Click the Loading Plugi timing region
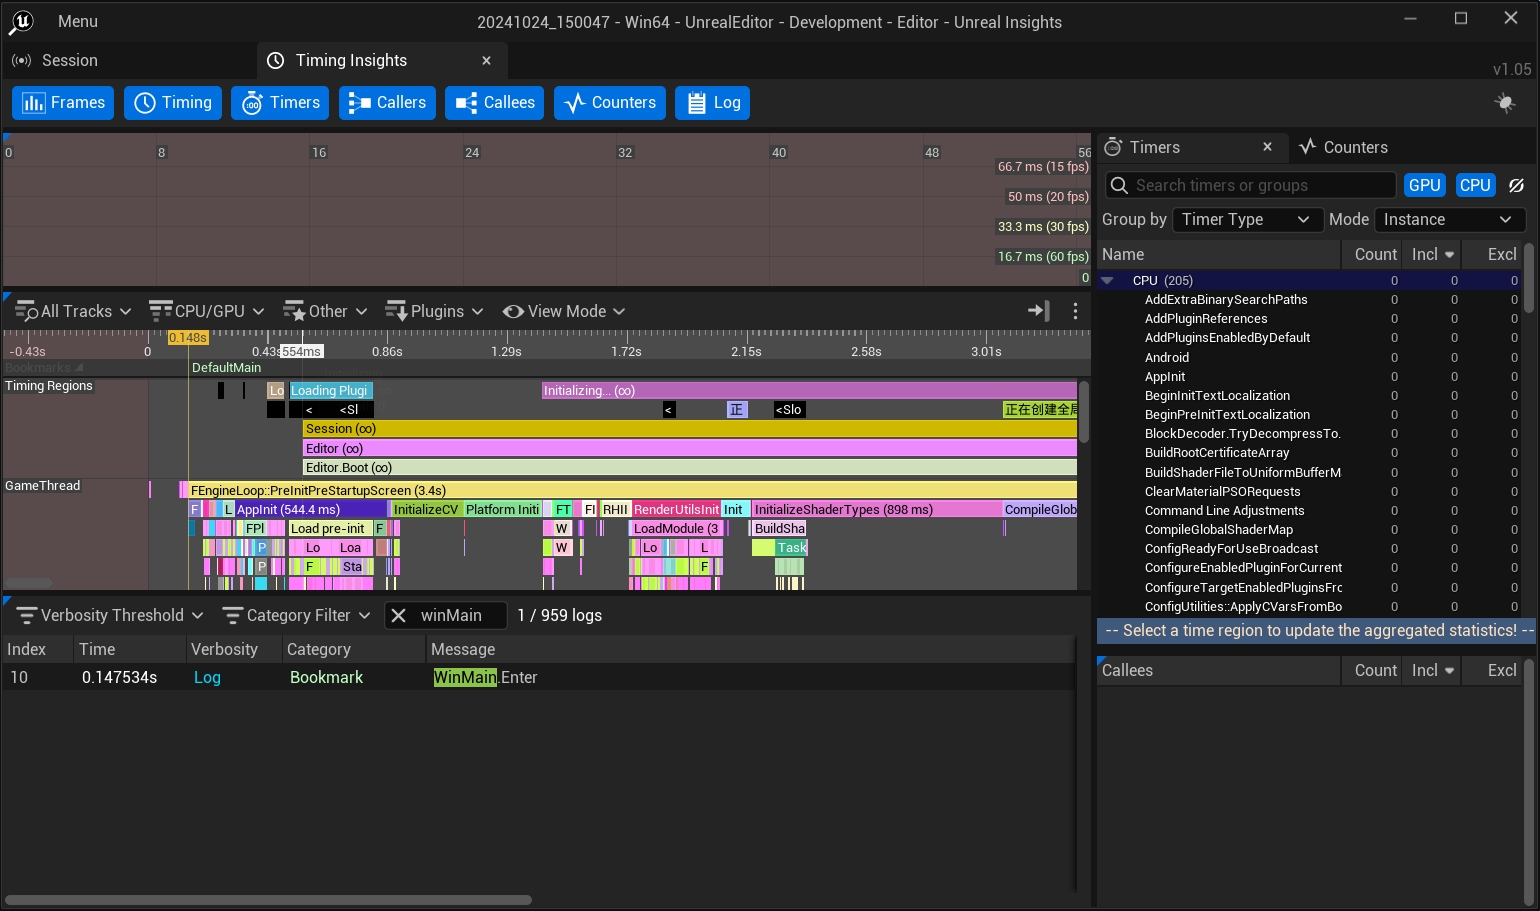 point(331,391)
